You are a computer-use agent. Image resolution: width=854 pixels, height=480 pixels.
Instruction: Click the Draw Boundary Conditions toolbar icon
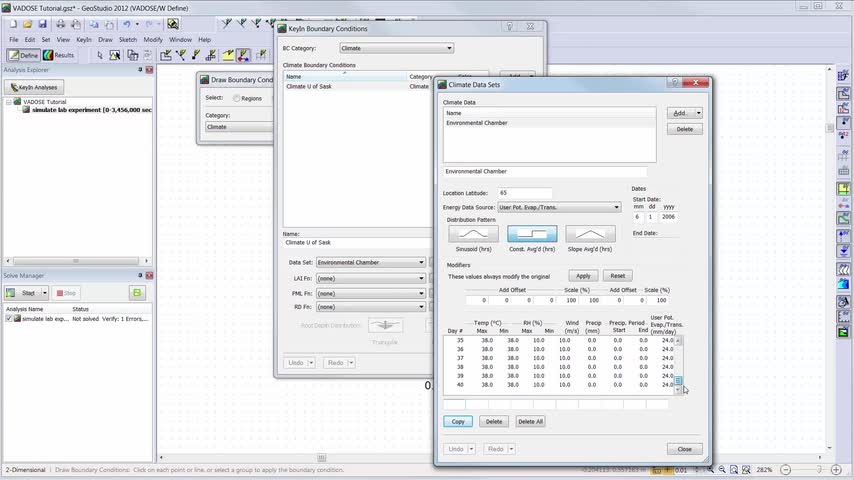click(243, 55)
